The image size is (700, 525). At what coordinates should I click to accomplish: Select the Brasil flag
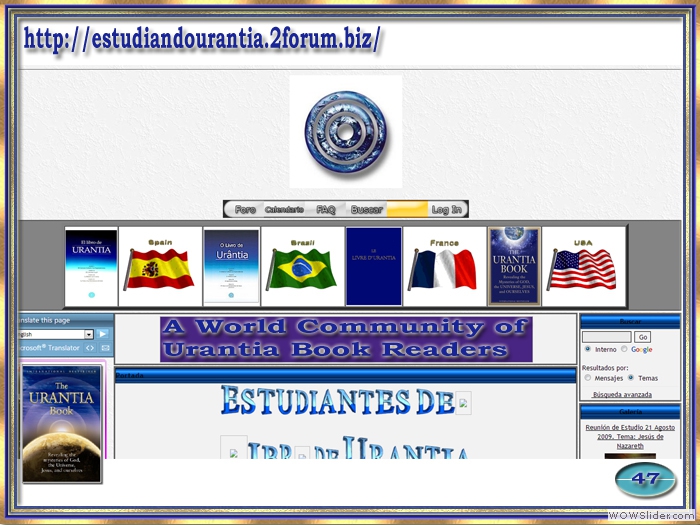pos(303,267)
